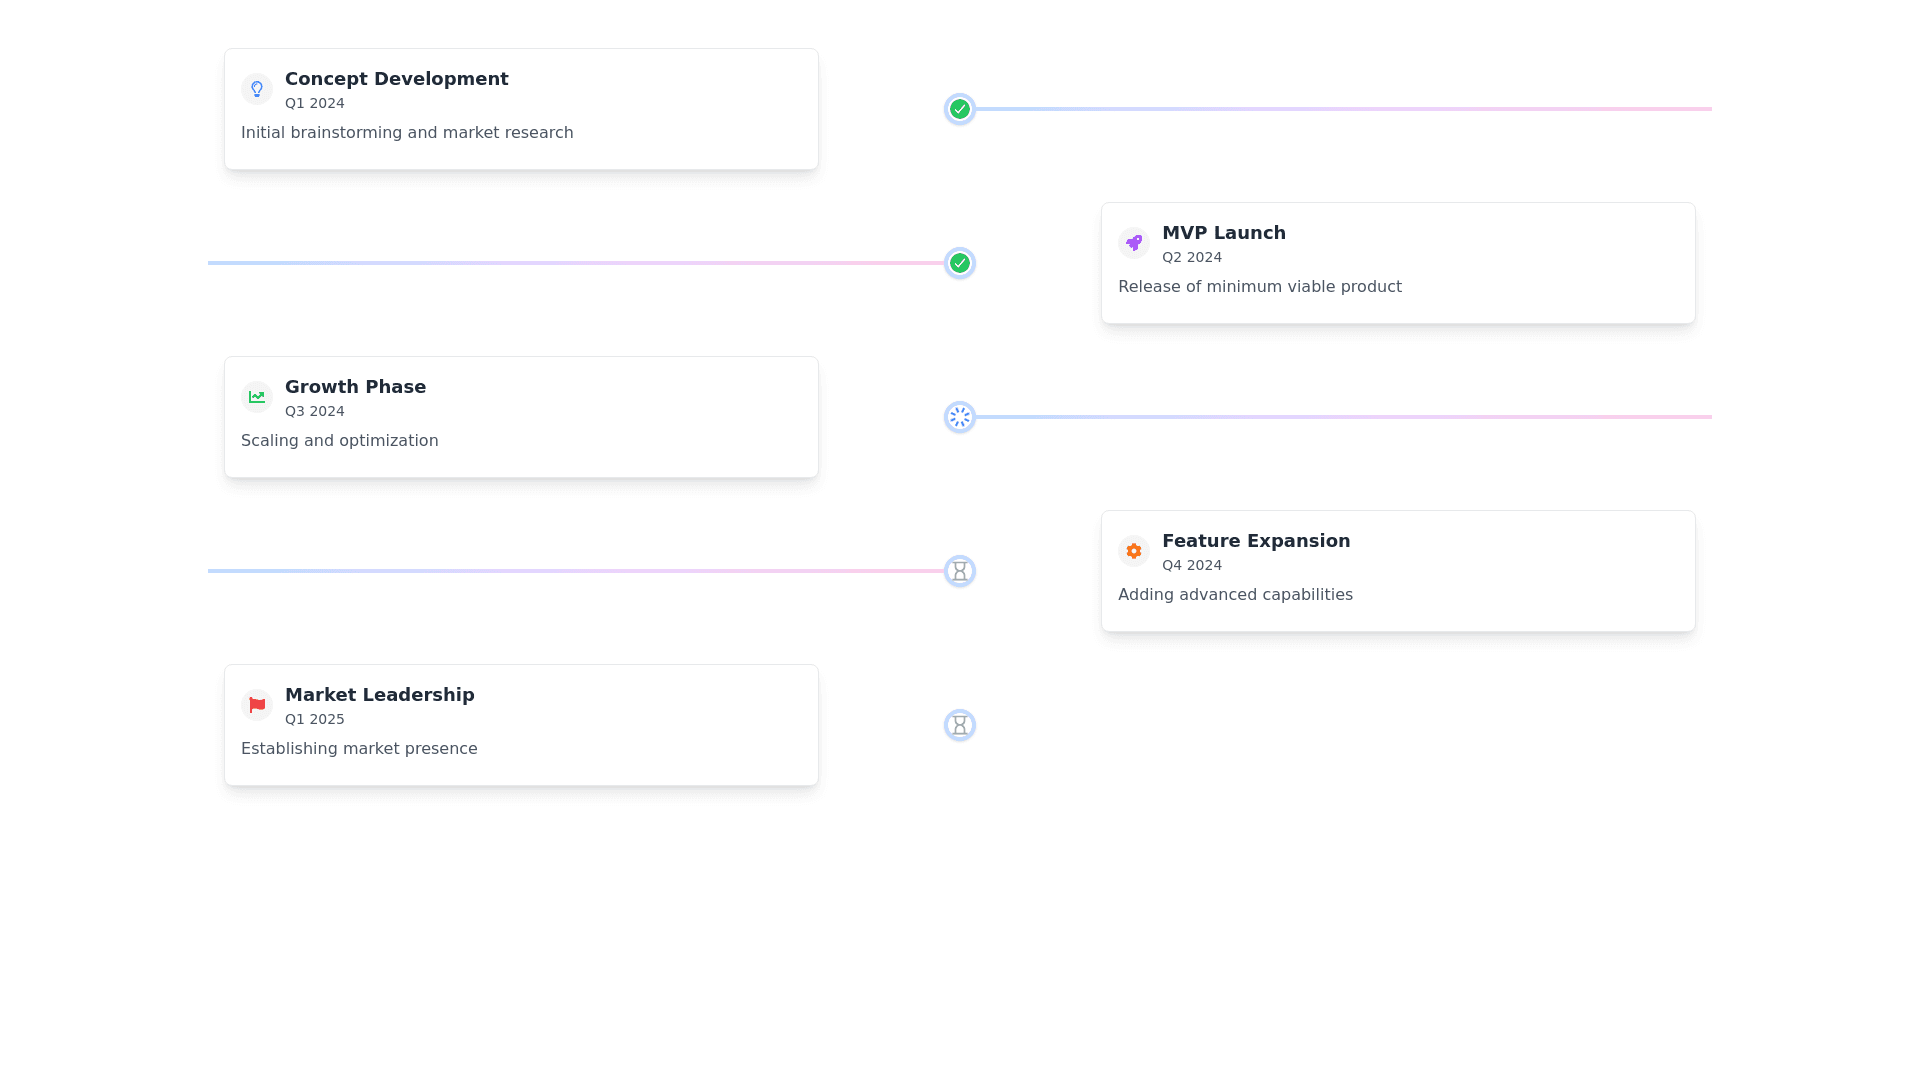The height and width of the screenshot is (1080, 1920).
Task: Click the hourglass marker beside Feature Expansion
Action: click(959, 571)
